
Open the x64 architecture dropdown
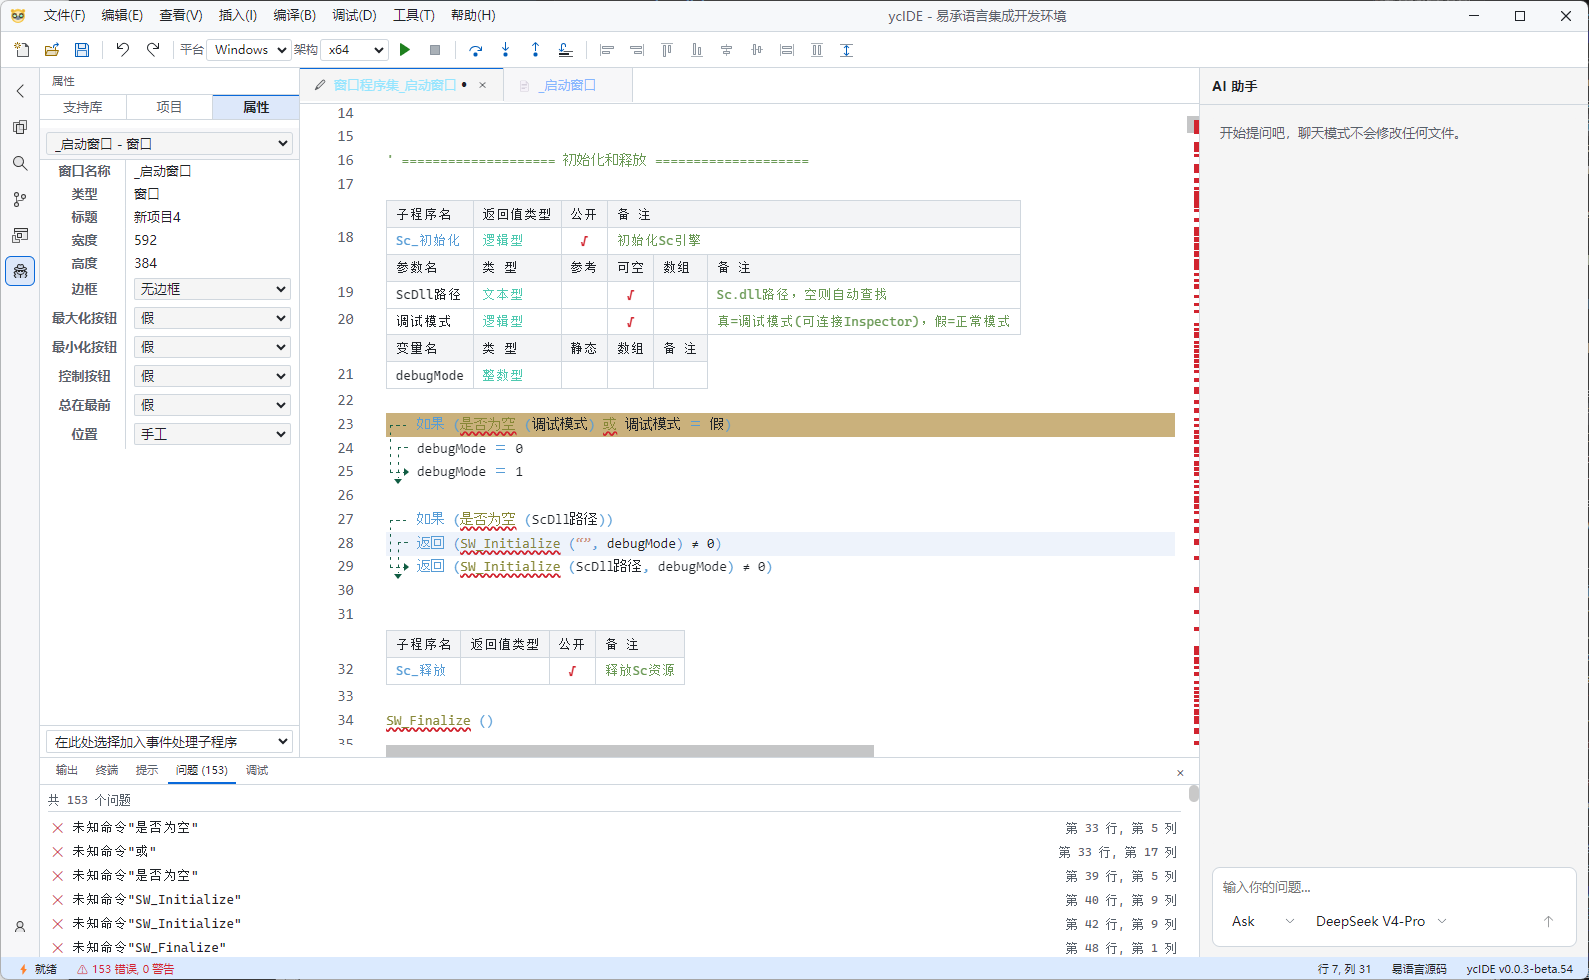[354, 50]
